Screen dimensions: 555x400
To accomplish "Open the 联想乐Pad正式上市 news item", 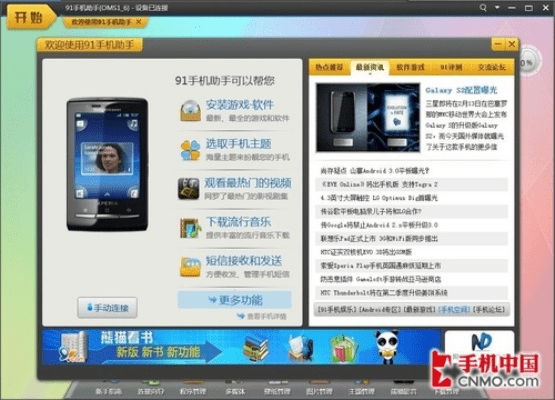I will click(x=379, y=239).
